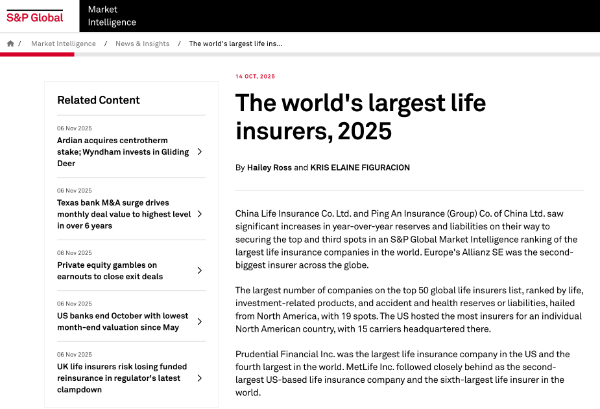The image size is (600, 409).
Task: Follow chevron beside UK life insurers article
Action: (200, 378)
